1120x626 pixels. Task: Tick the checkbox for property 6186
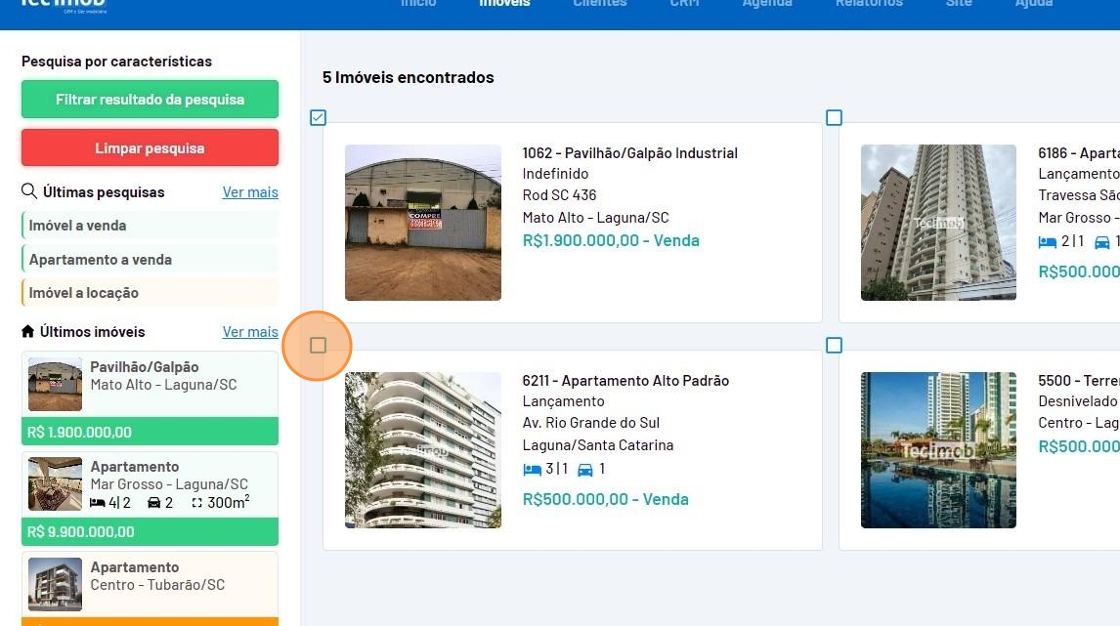coord(834,118)
